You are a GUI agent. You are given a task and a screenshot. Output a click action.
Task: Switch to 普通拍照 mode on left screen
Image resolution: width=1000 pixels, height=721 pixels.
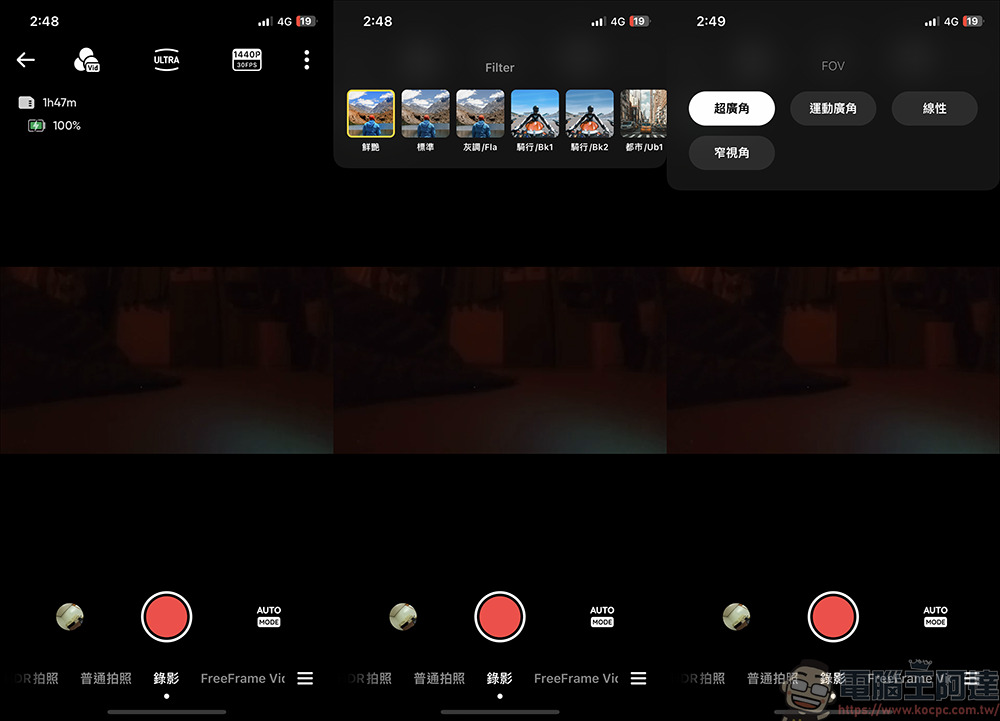coord(105,678)
